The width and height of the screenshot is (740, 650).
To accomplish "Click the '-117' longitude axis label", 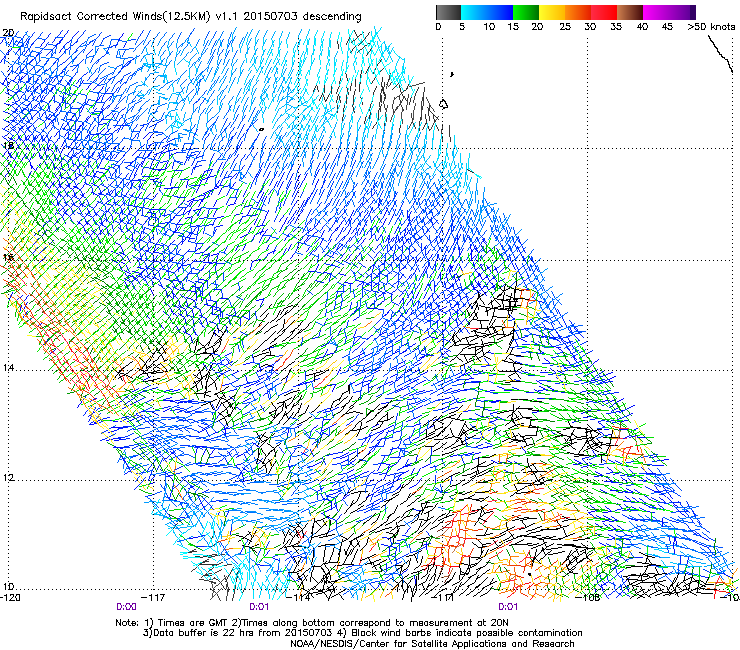I will coord(154,597).
